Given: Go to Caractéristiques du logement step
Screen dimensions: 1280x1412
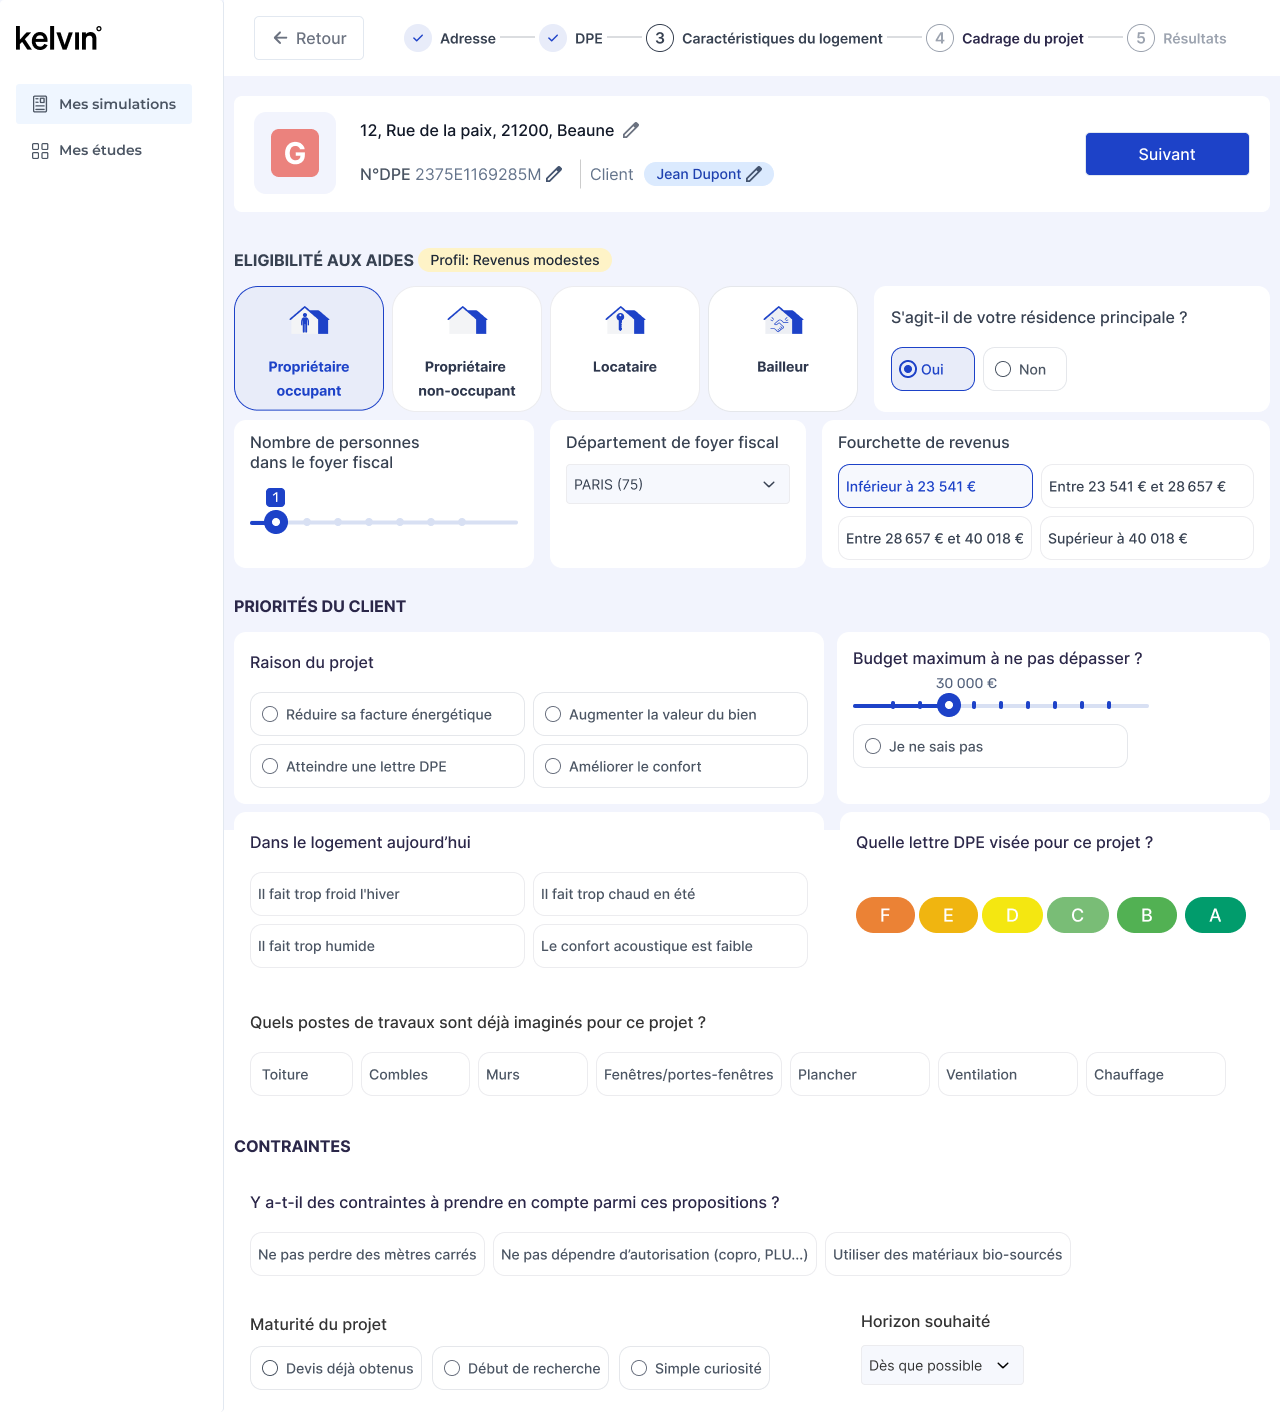Looking at the screenshot, I should [764, 38].
